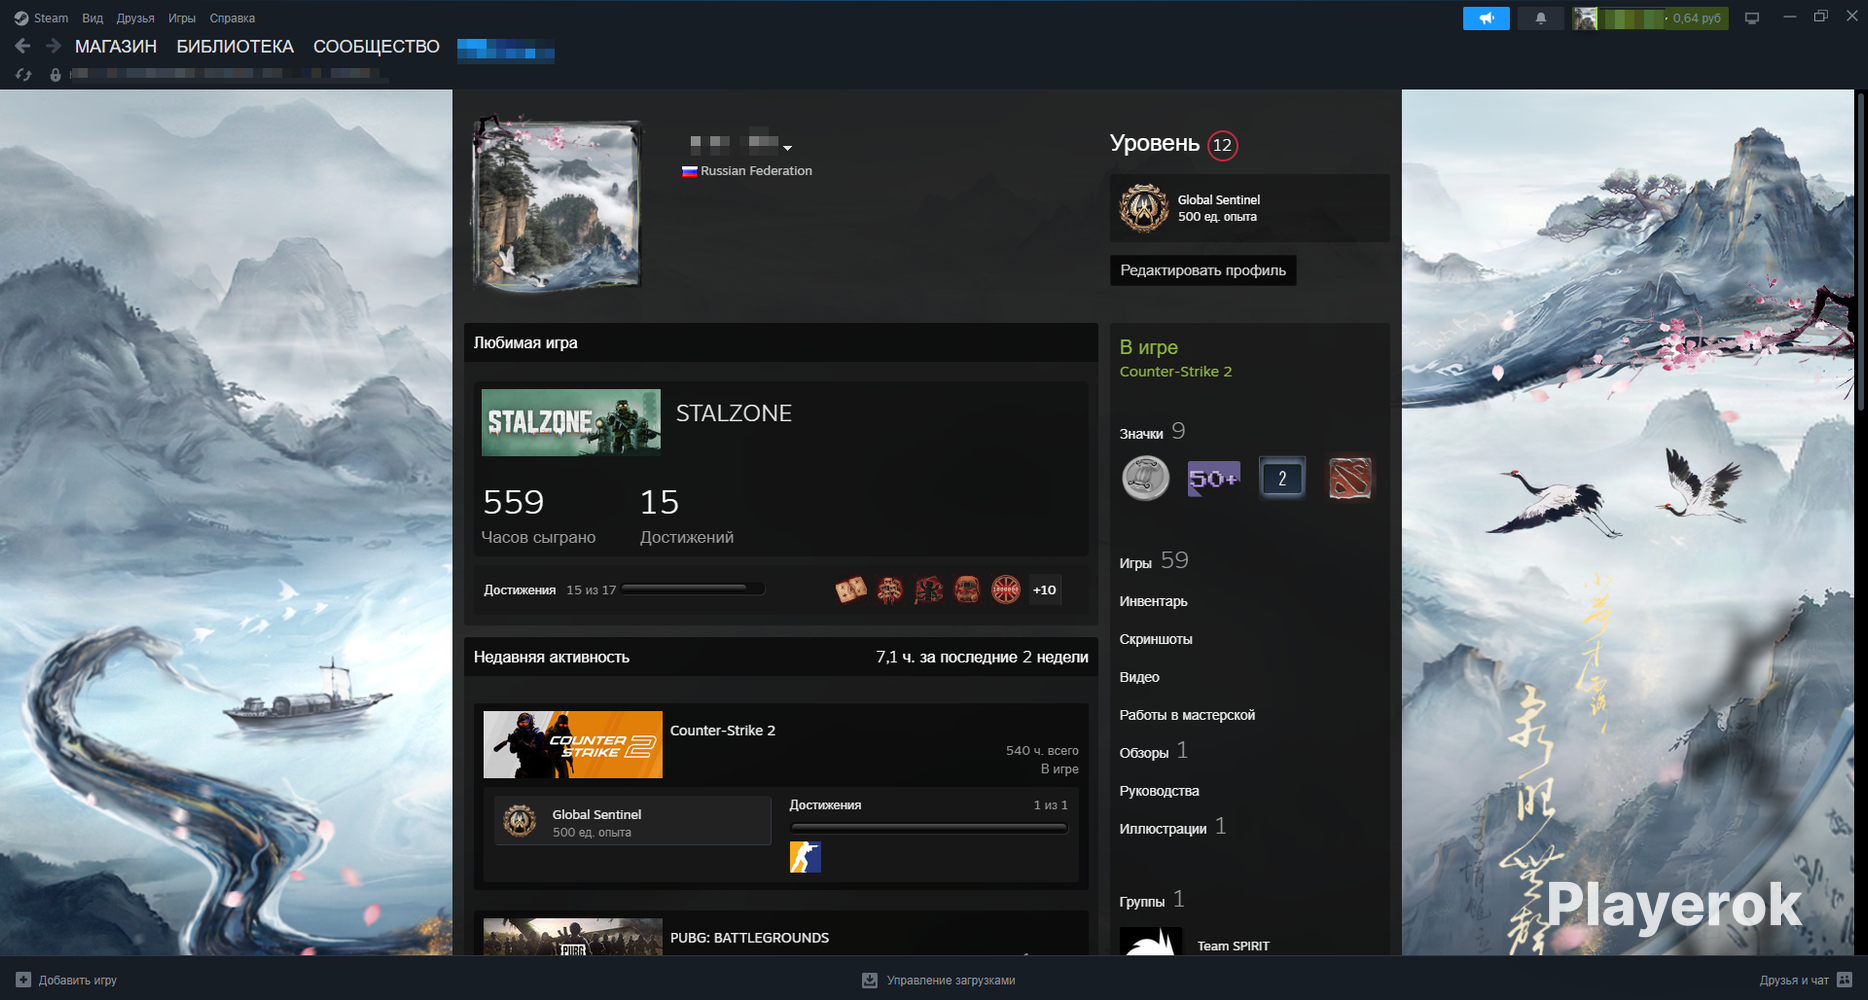Open the Группы link
Screen dimensions: 1868x1000
click(1142, 902)
